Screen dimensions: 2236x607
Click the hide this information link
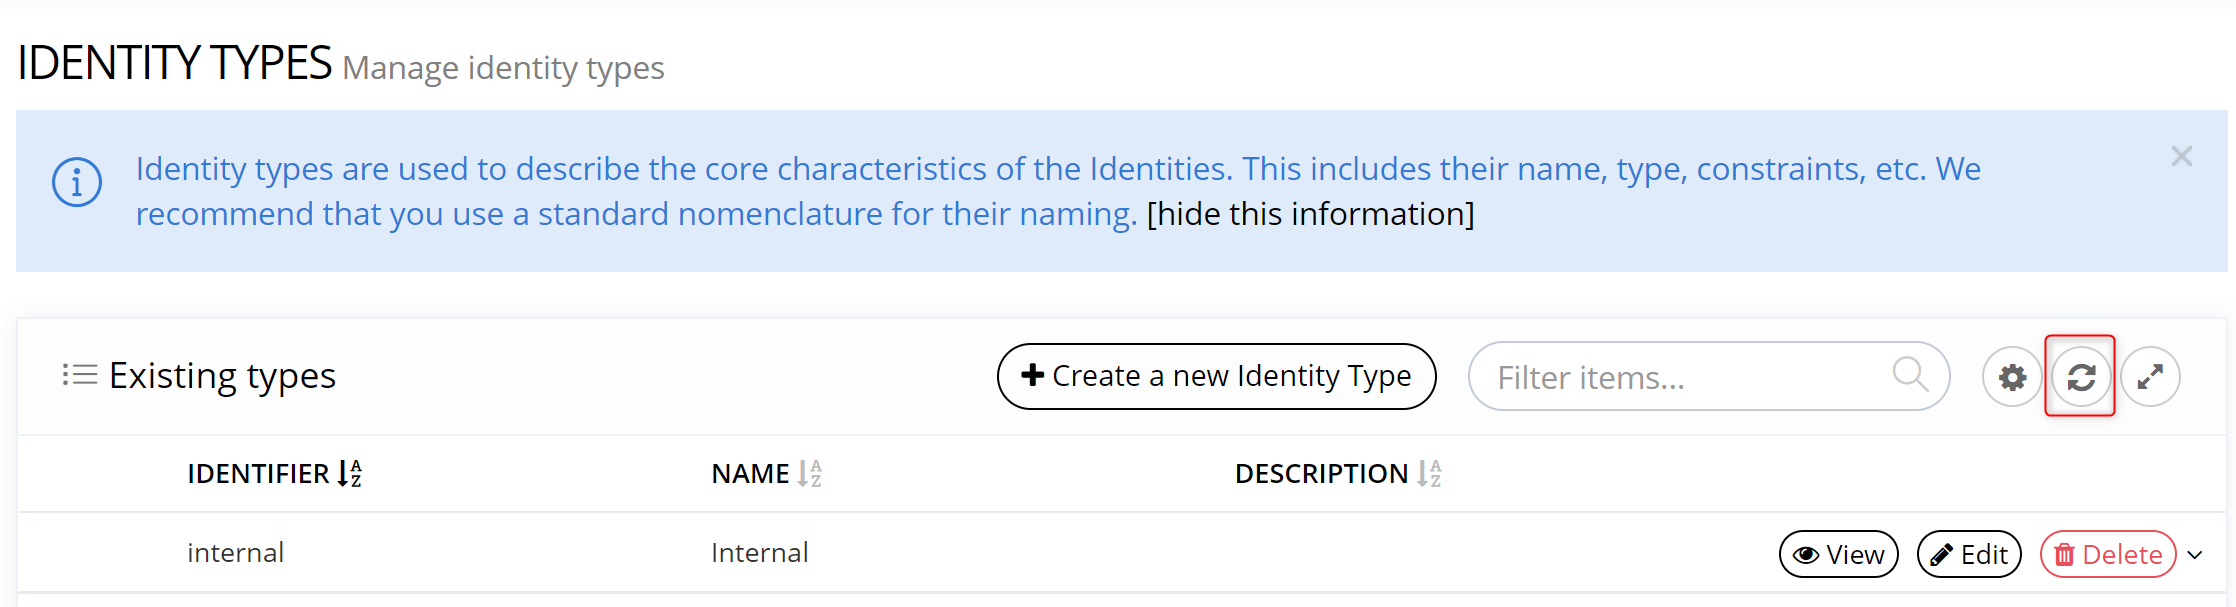(1310, 214)
